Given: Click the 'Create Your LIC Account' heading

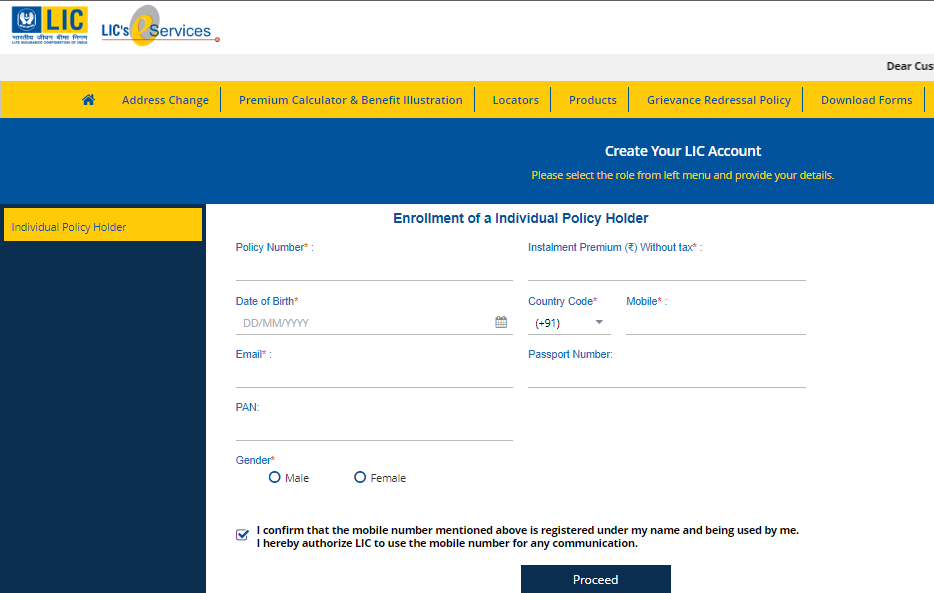Looking at the screenshot, I should (x=683, y=151).
